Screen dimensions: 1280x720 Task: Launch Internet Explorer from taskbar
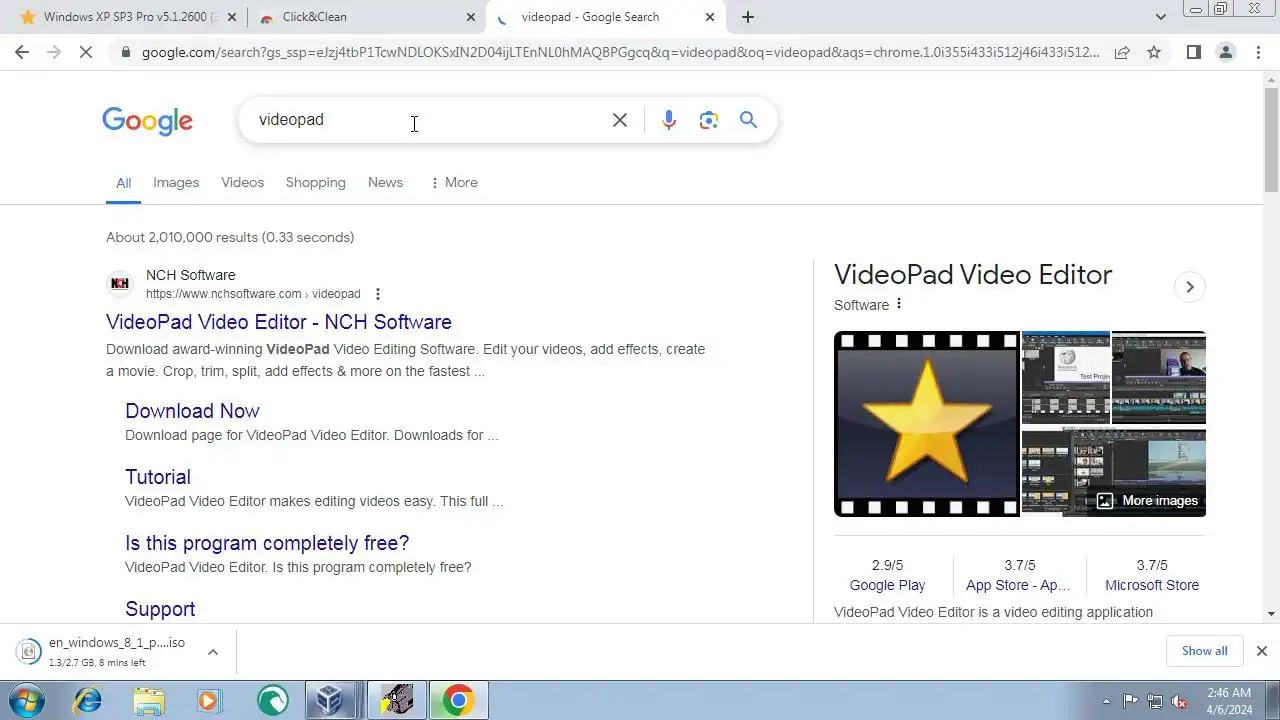pyautogui.click(x=88, y=701)
